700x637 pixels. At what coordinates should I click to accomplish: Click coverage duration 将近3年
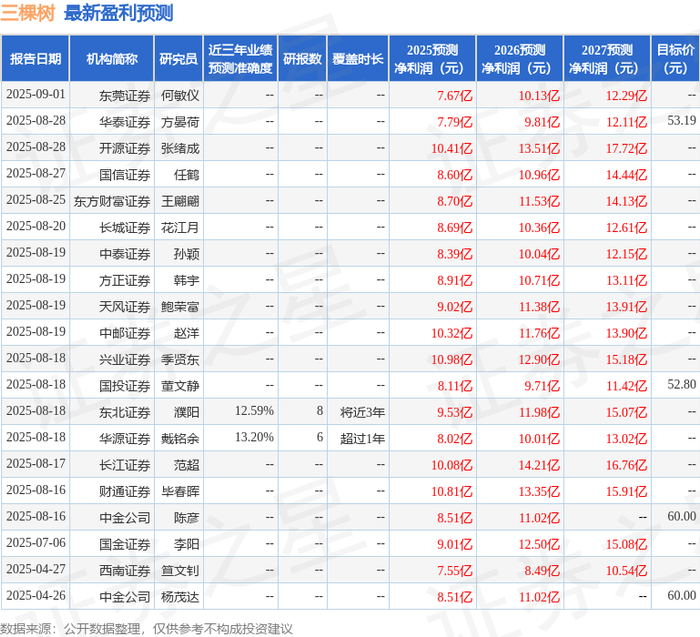pos(362,412)
